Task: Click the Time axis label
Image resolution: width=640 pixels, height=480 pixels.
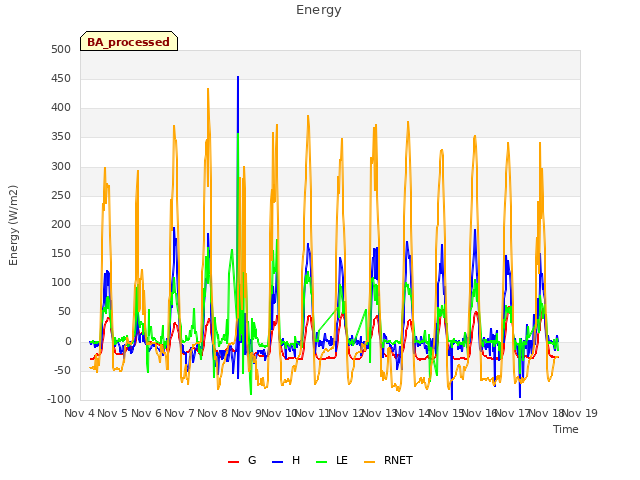Action: click(x=566, y=429)
